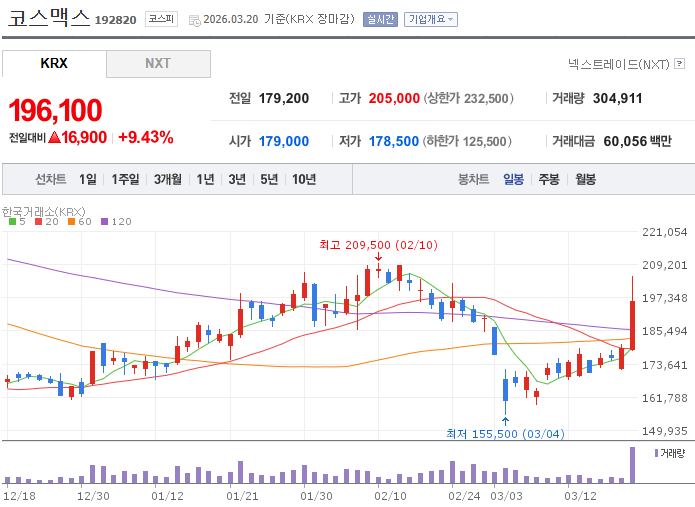Image resolution: width=695 pixels, height=507 pixels.
Task: Click the 02/10 x-axis date label
Action: point(390,496)
